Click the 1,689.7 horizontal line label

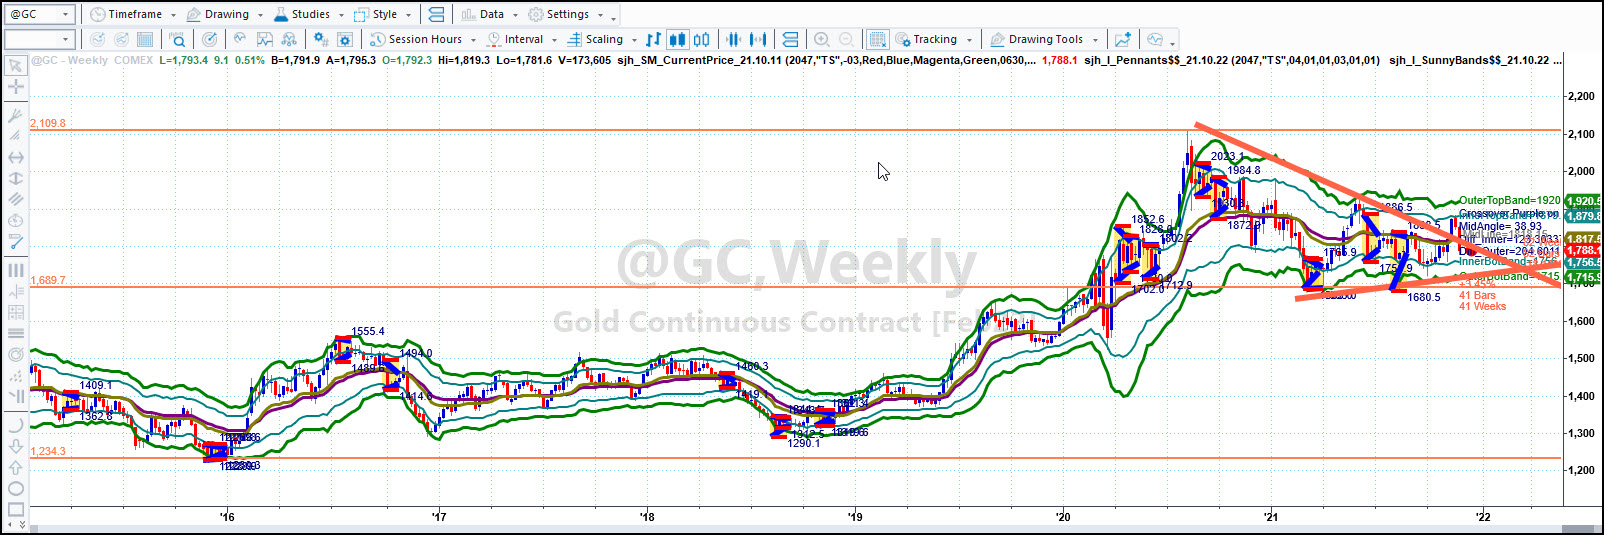[48, 280]
